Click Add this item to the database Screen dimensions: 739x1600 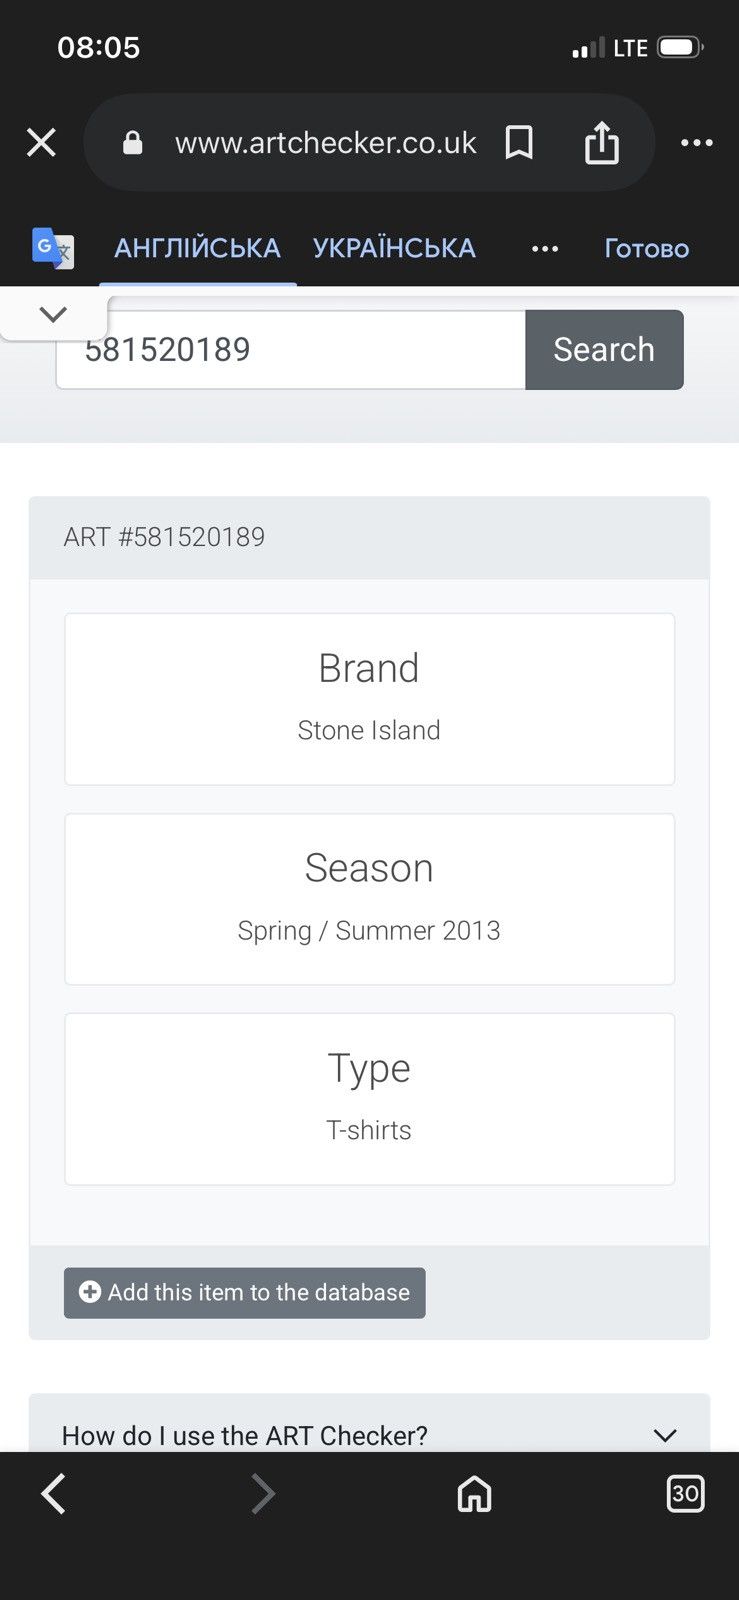[x=245, y=1293]
